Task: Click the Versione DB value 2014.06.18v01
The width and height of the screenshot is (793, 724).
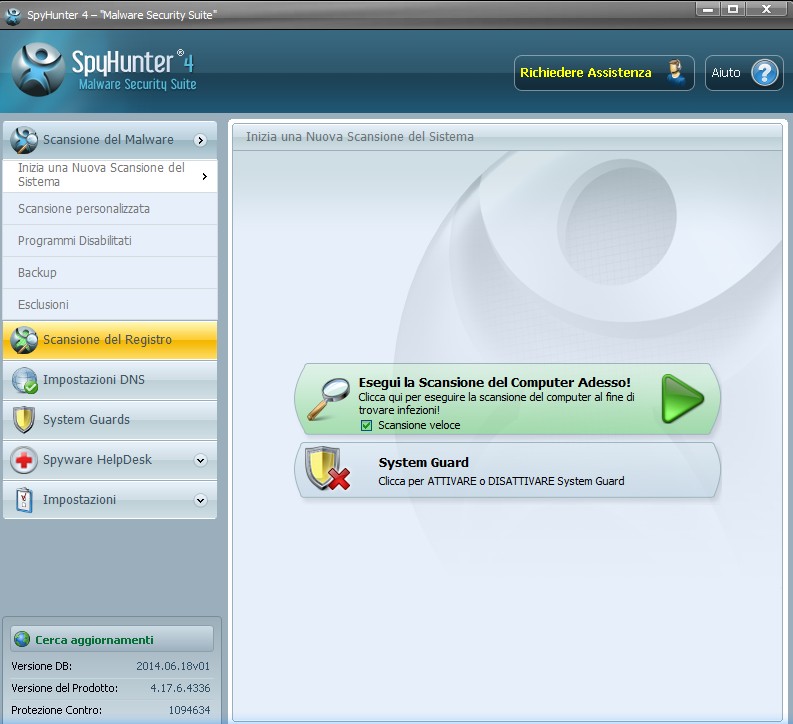Action: [172, 666]
